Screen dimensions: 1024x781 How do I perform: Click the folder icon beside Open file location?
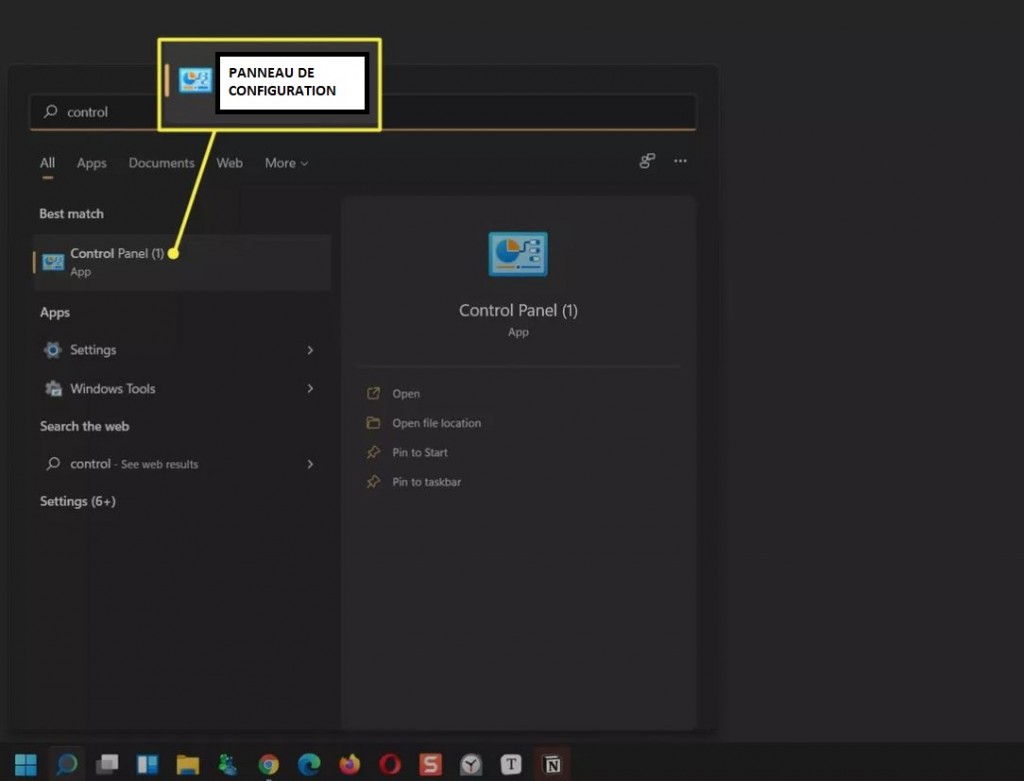coord(373,422)
